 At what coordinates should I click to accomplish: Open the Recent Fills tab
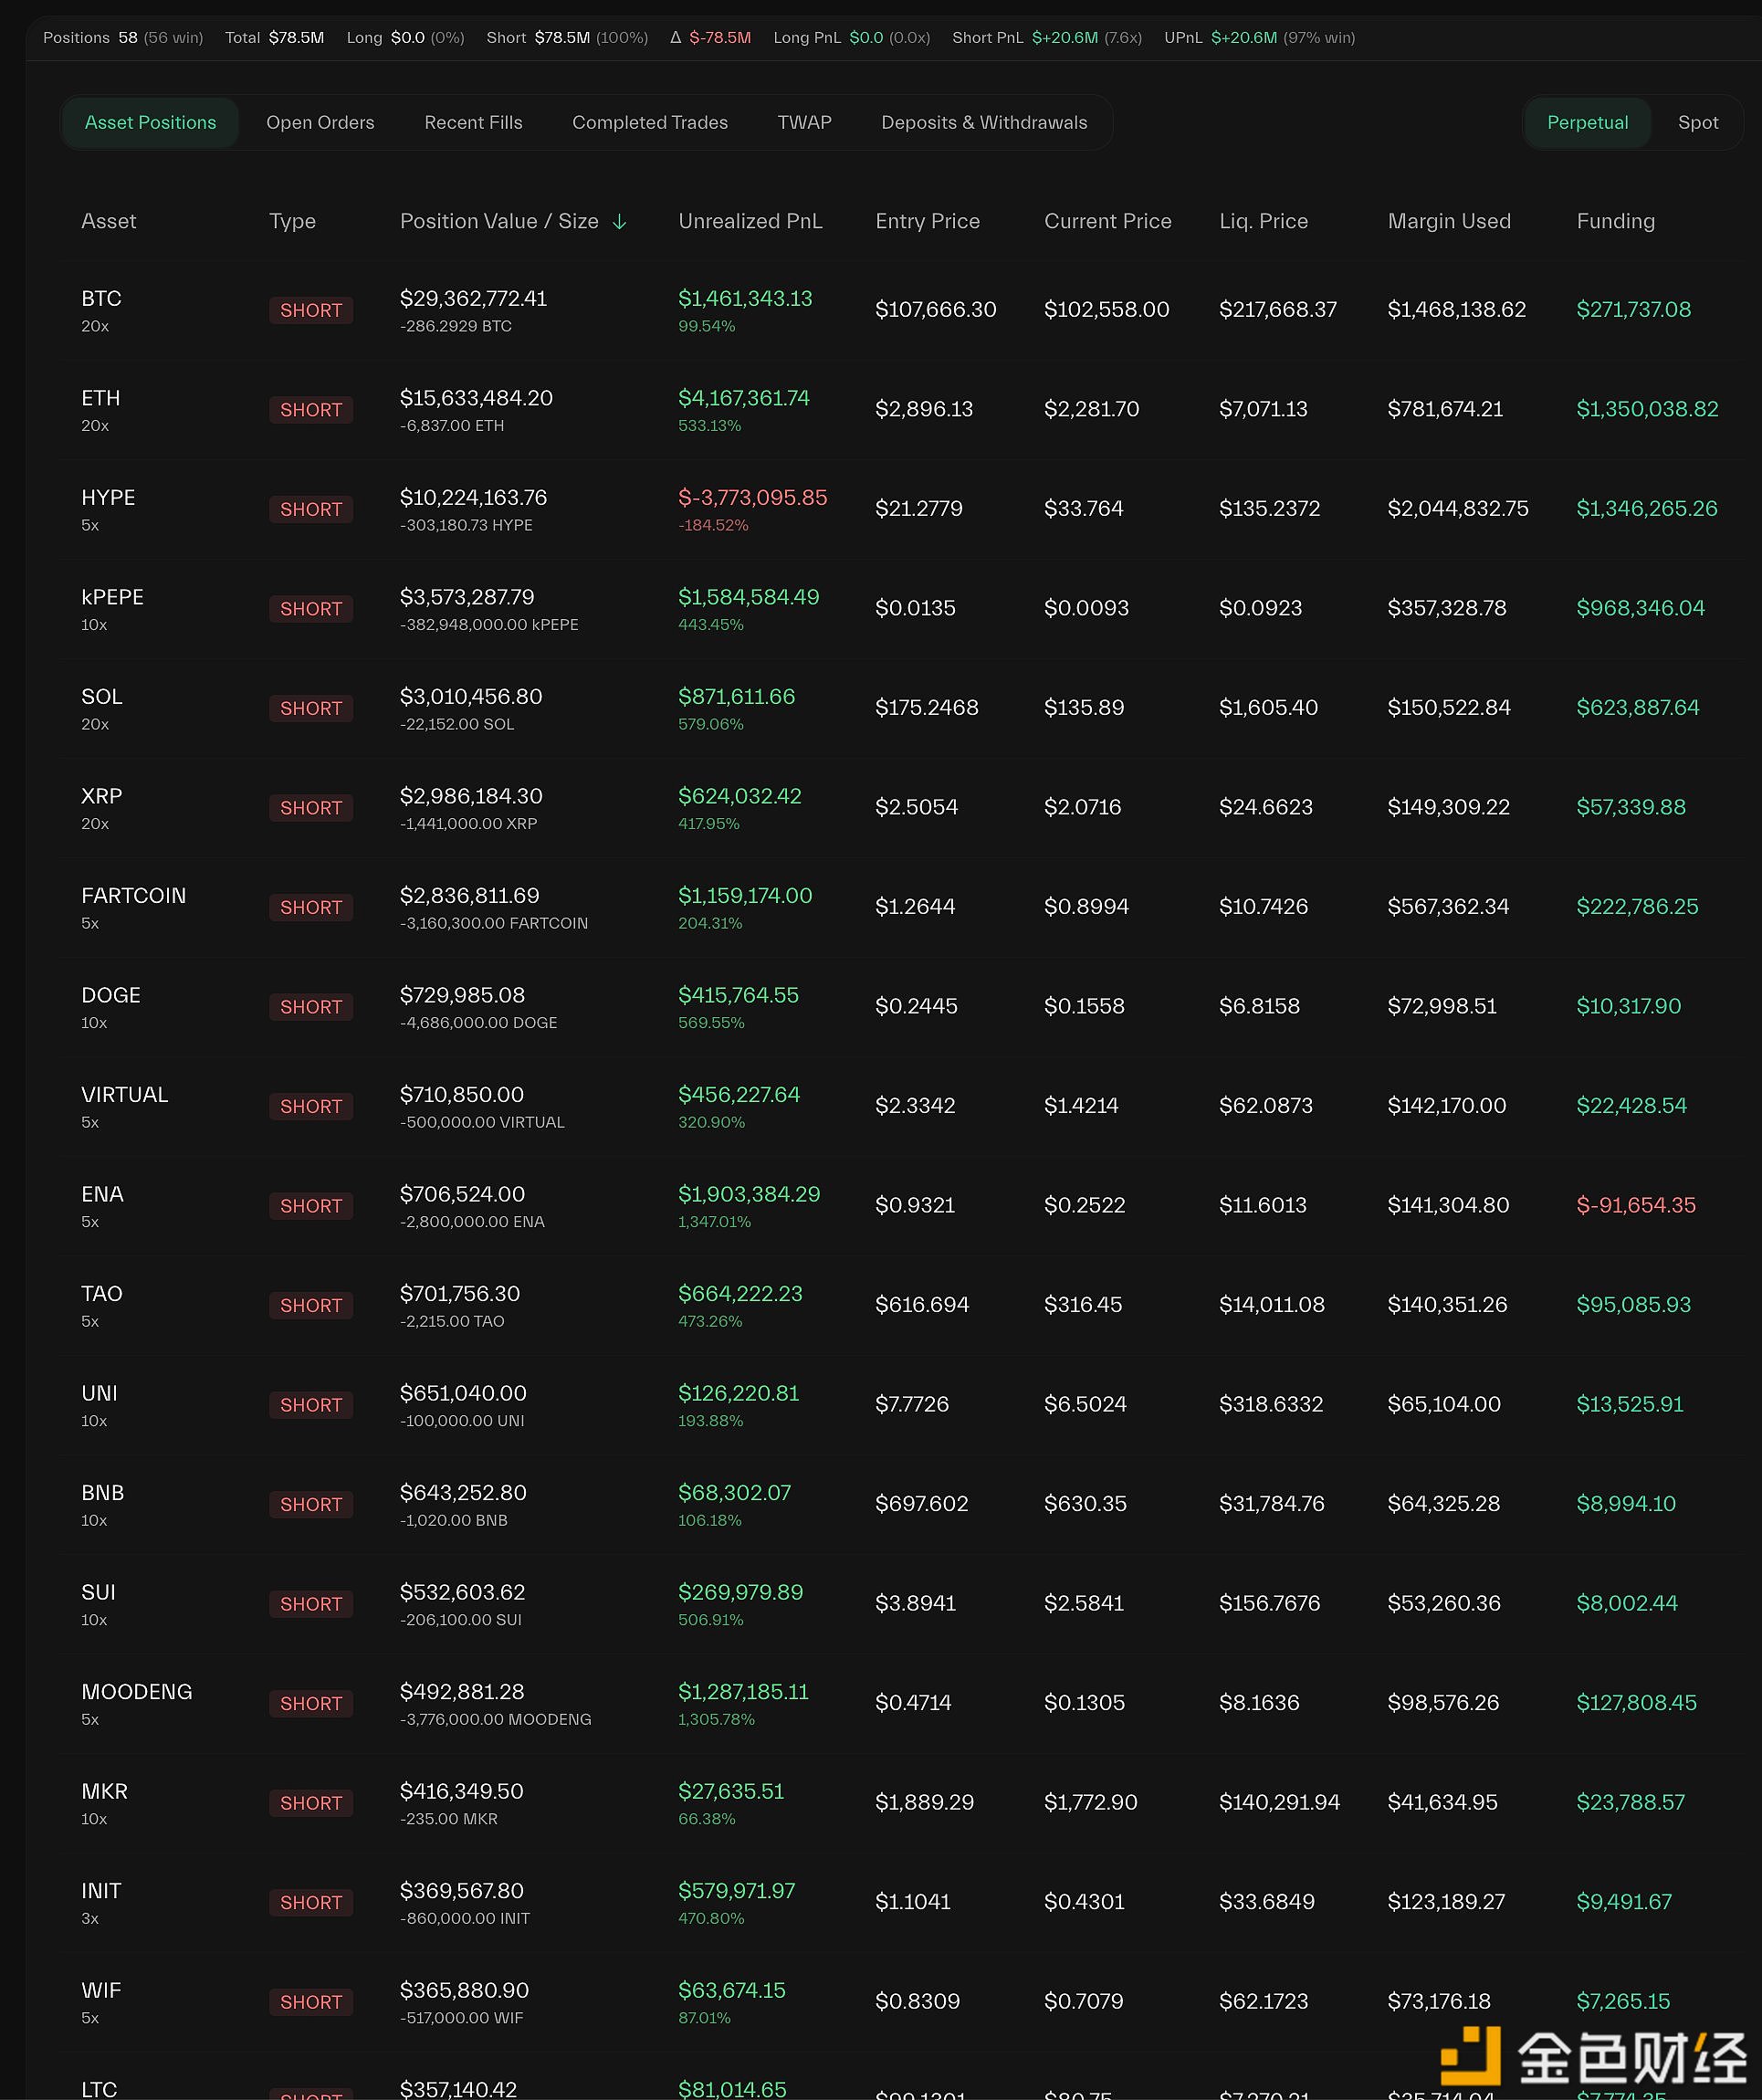(473, 123)
